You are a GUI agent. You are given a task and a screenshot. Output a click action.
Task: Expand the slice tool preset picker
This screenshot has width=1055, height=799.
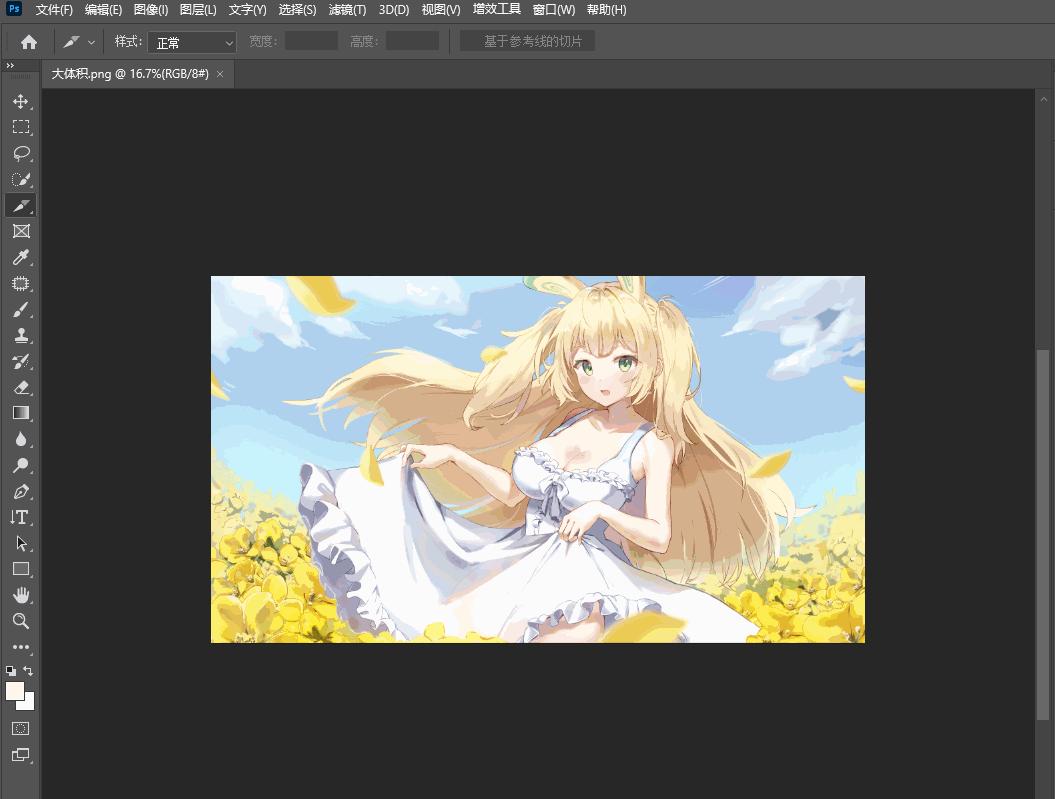click(91, 42)
